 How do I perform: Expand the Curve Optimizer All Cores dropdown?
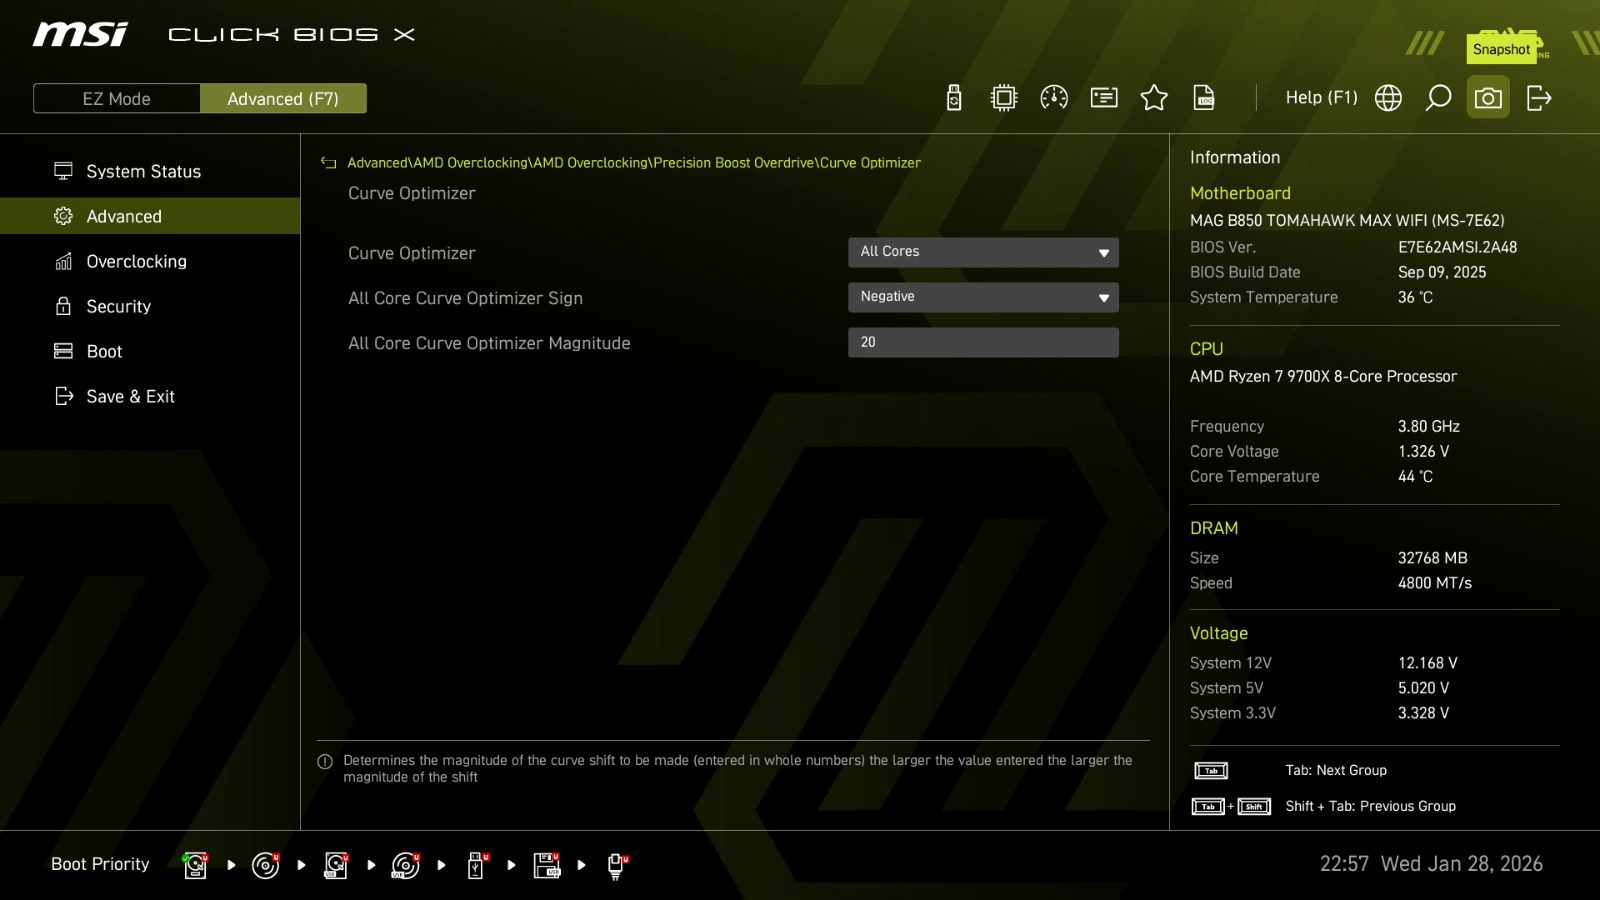[983, 252]
